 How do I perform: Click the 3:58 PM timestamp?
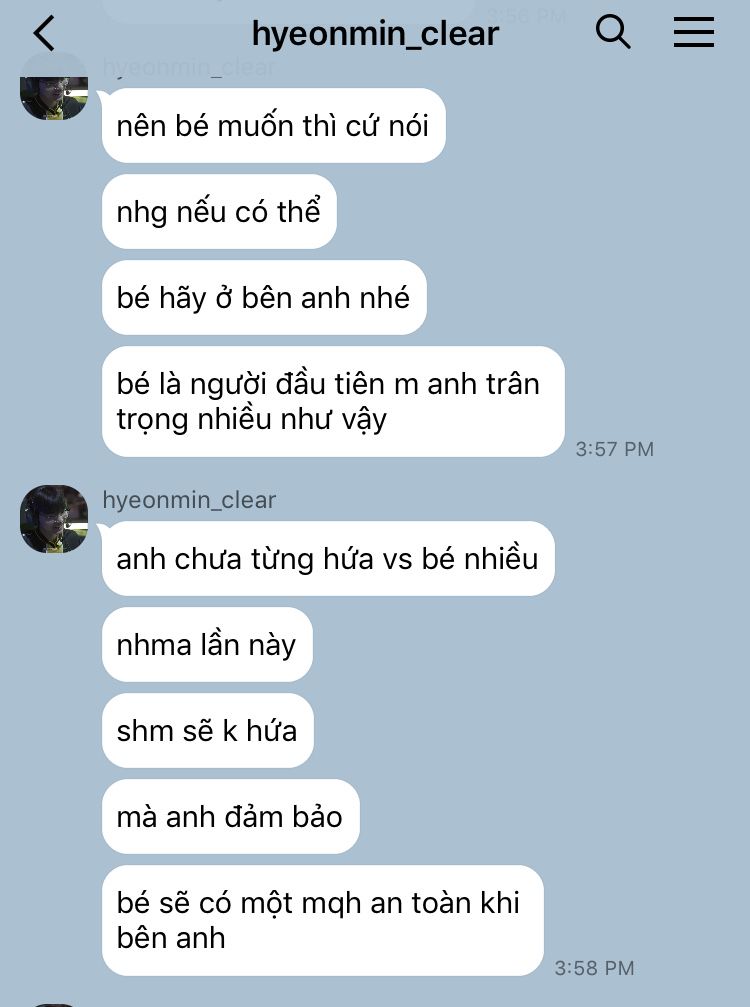(x=595, y=968)
